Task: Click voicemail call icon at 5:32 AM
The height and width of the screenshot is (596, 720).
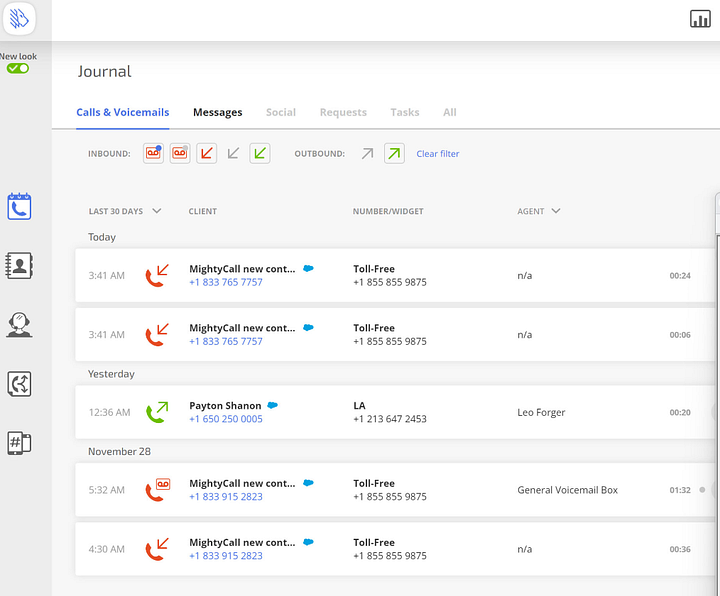Action: tap(158, 490)
